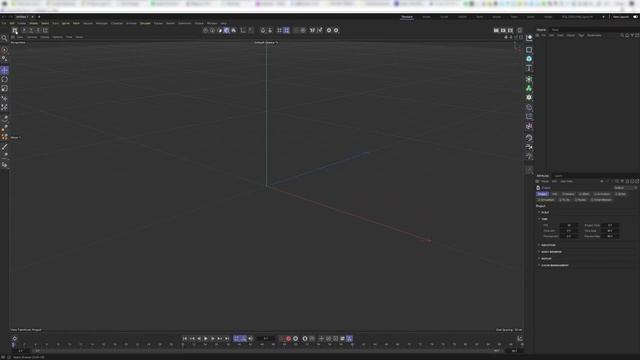
Task: Switch to Edges mode
Action: pos(212,30)
